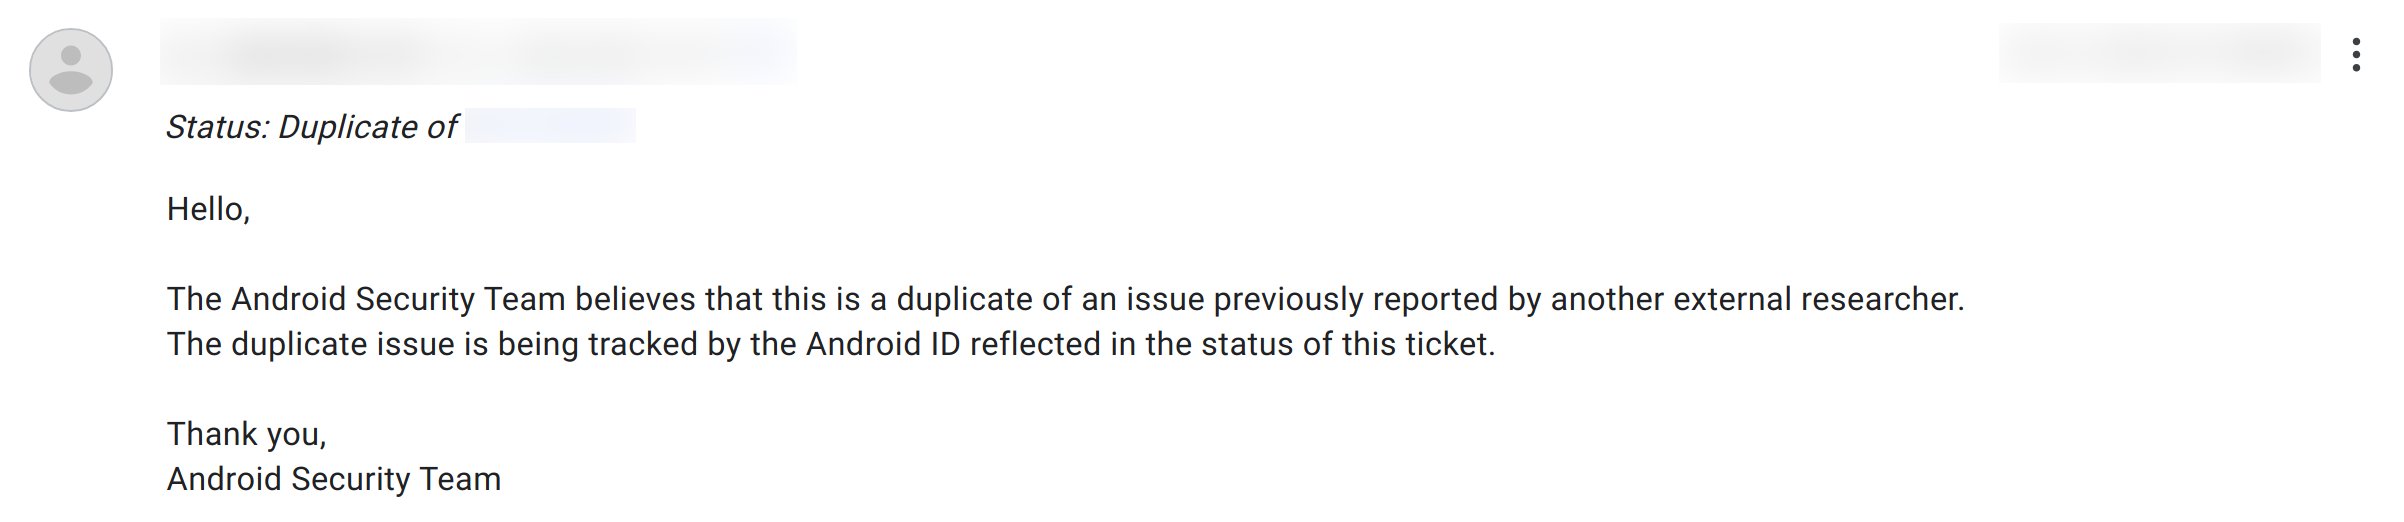Click the word 'you,' in the closing line
Screen dimensions: 2404x522
click(x=296, y=434)
